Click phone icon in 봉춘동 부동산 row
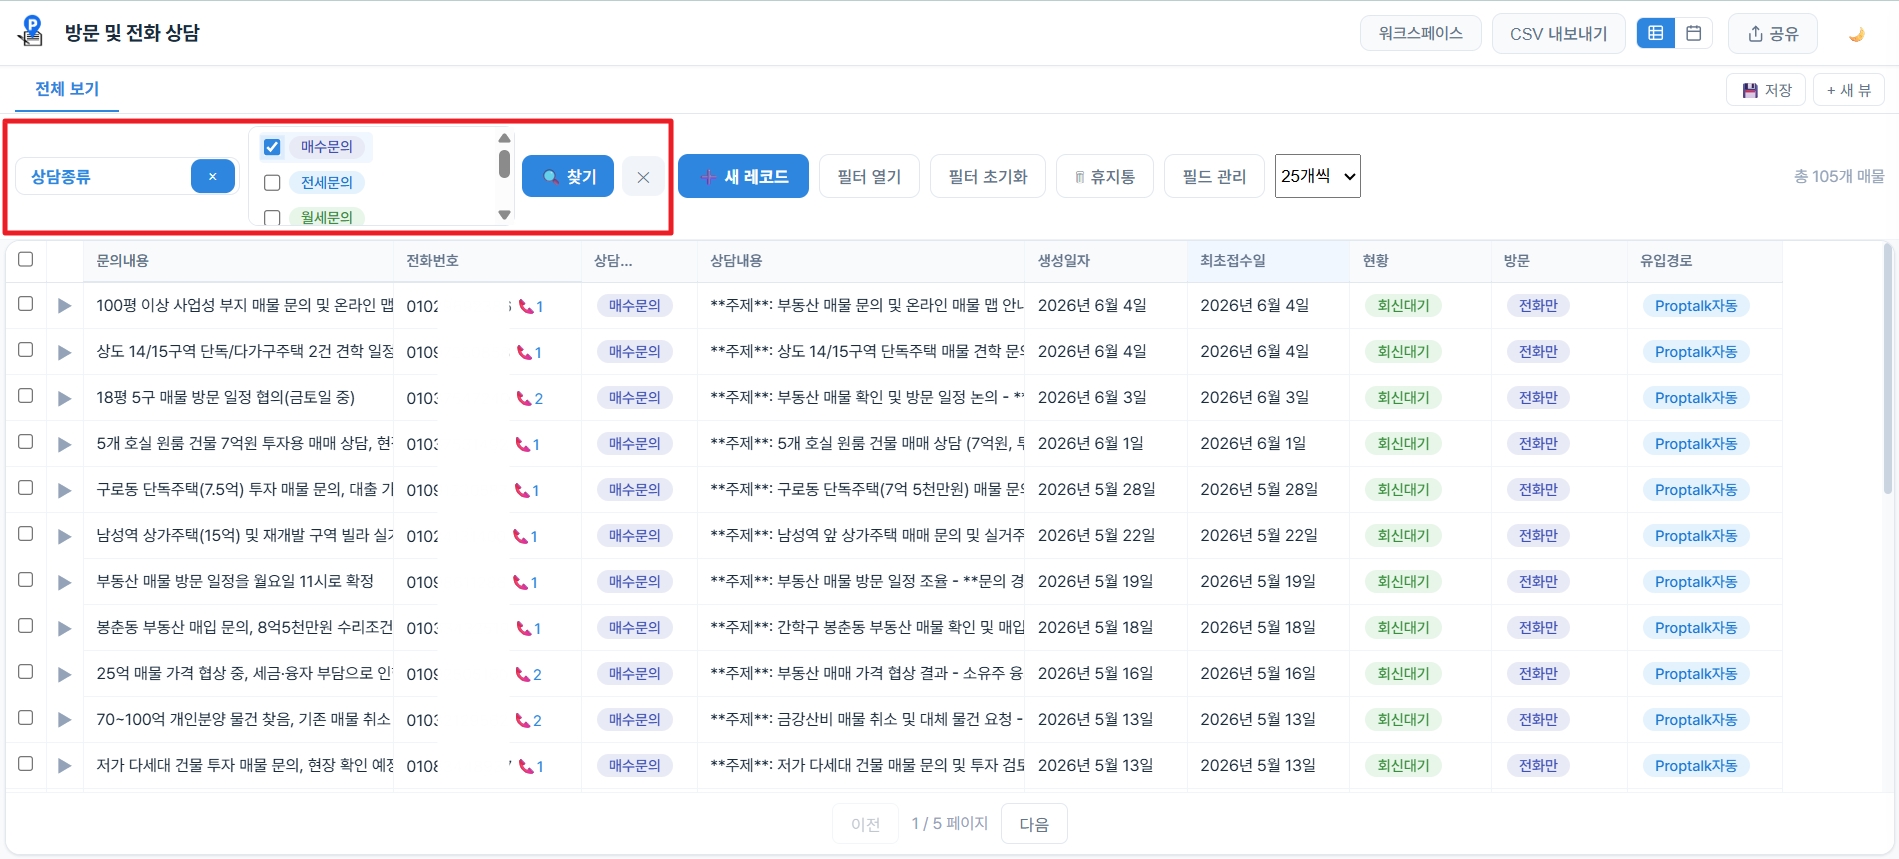 coord(524,629)
